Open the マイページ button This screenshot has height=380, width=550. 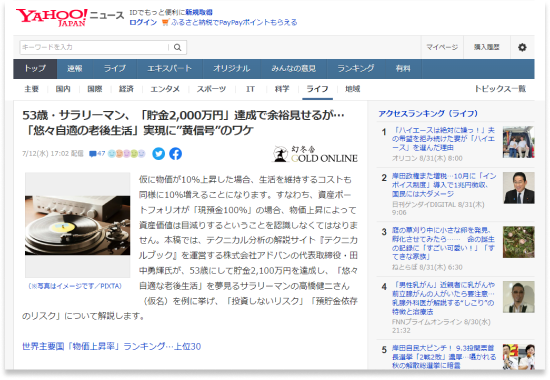[x=442, y=47]
